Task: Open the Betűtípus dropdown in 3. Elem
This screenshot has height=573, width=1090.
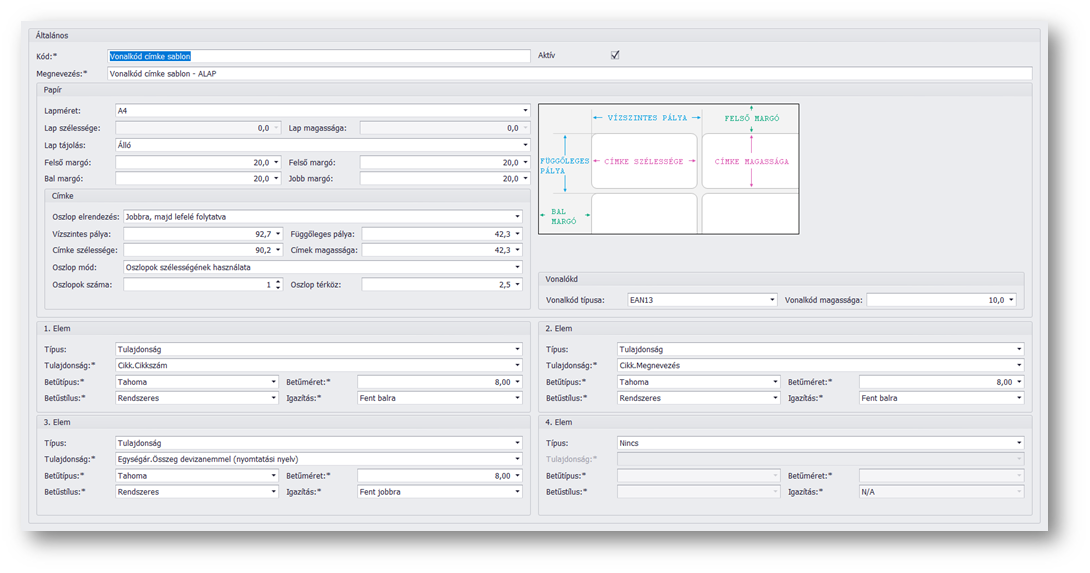Action: click(273, 476)
